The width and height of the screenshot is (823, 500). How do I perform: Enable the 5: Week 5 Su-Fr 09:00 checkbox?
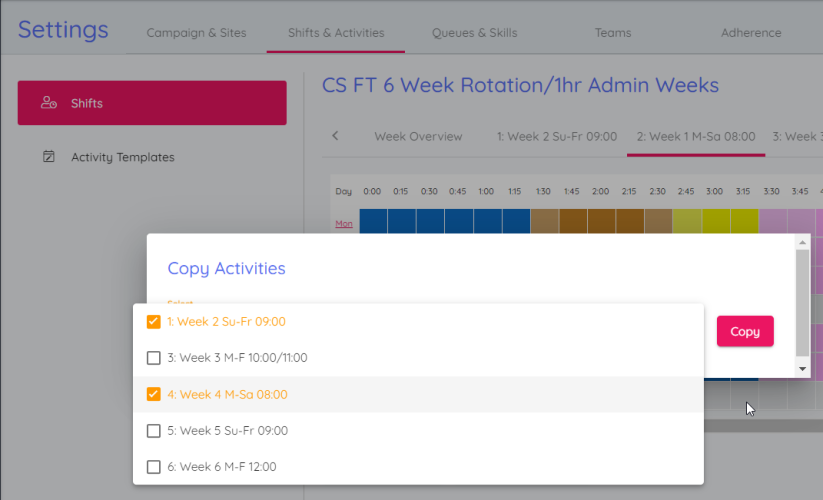[153, 431]
